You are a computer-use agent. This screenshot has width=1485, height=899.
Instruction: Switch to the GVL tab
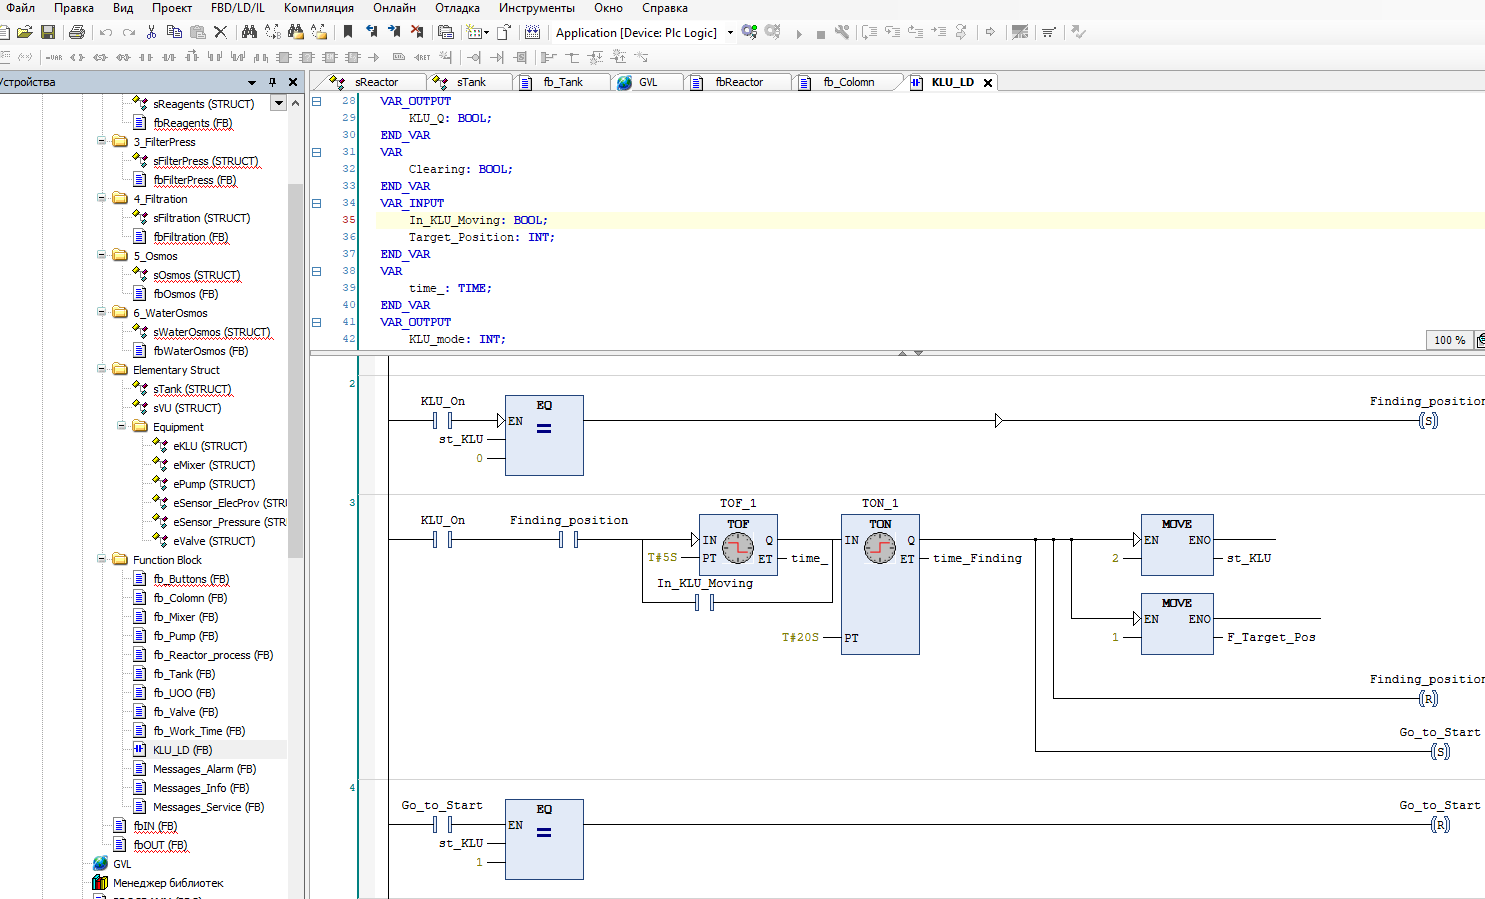[x=647, y=82]
